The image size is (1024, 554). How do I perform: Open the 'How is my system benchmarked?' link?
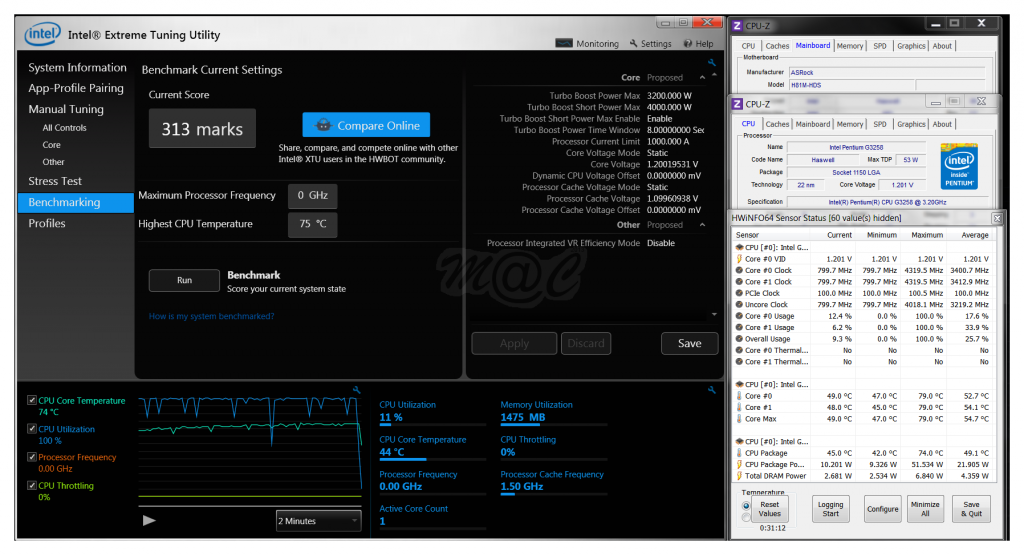click(x=211, y=317)
